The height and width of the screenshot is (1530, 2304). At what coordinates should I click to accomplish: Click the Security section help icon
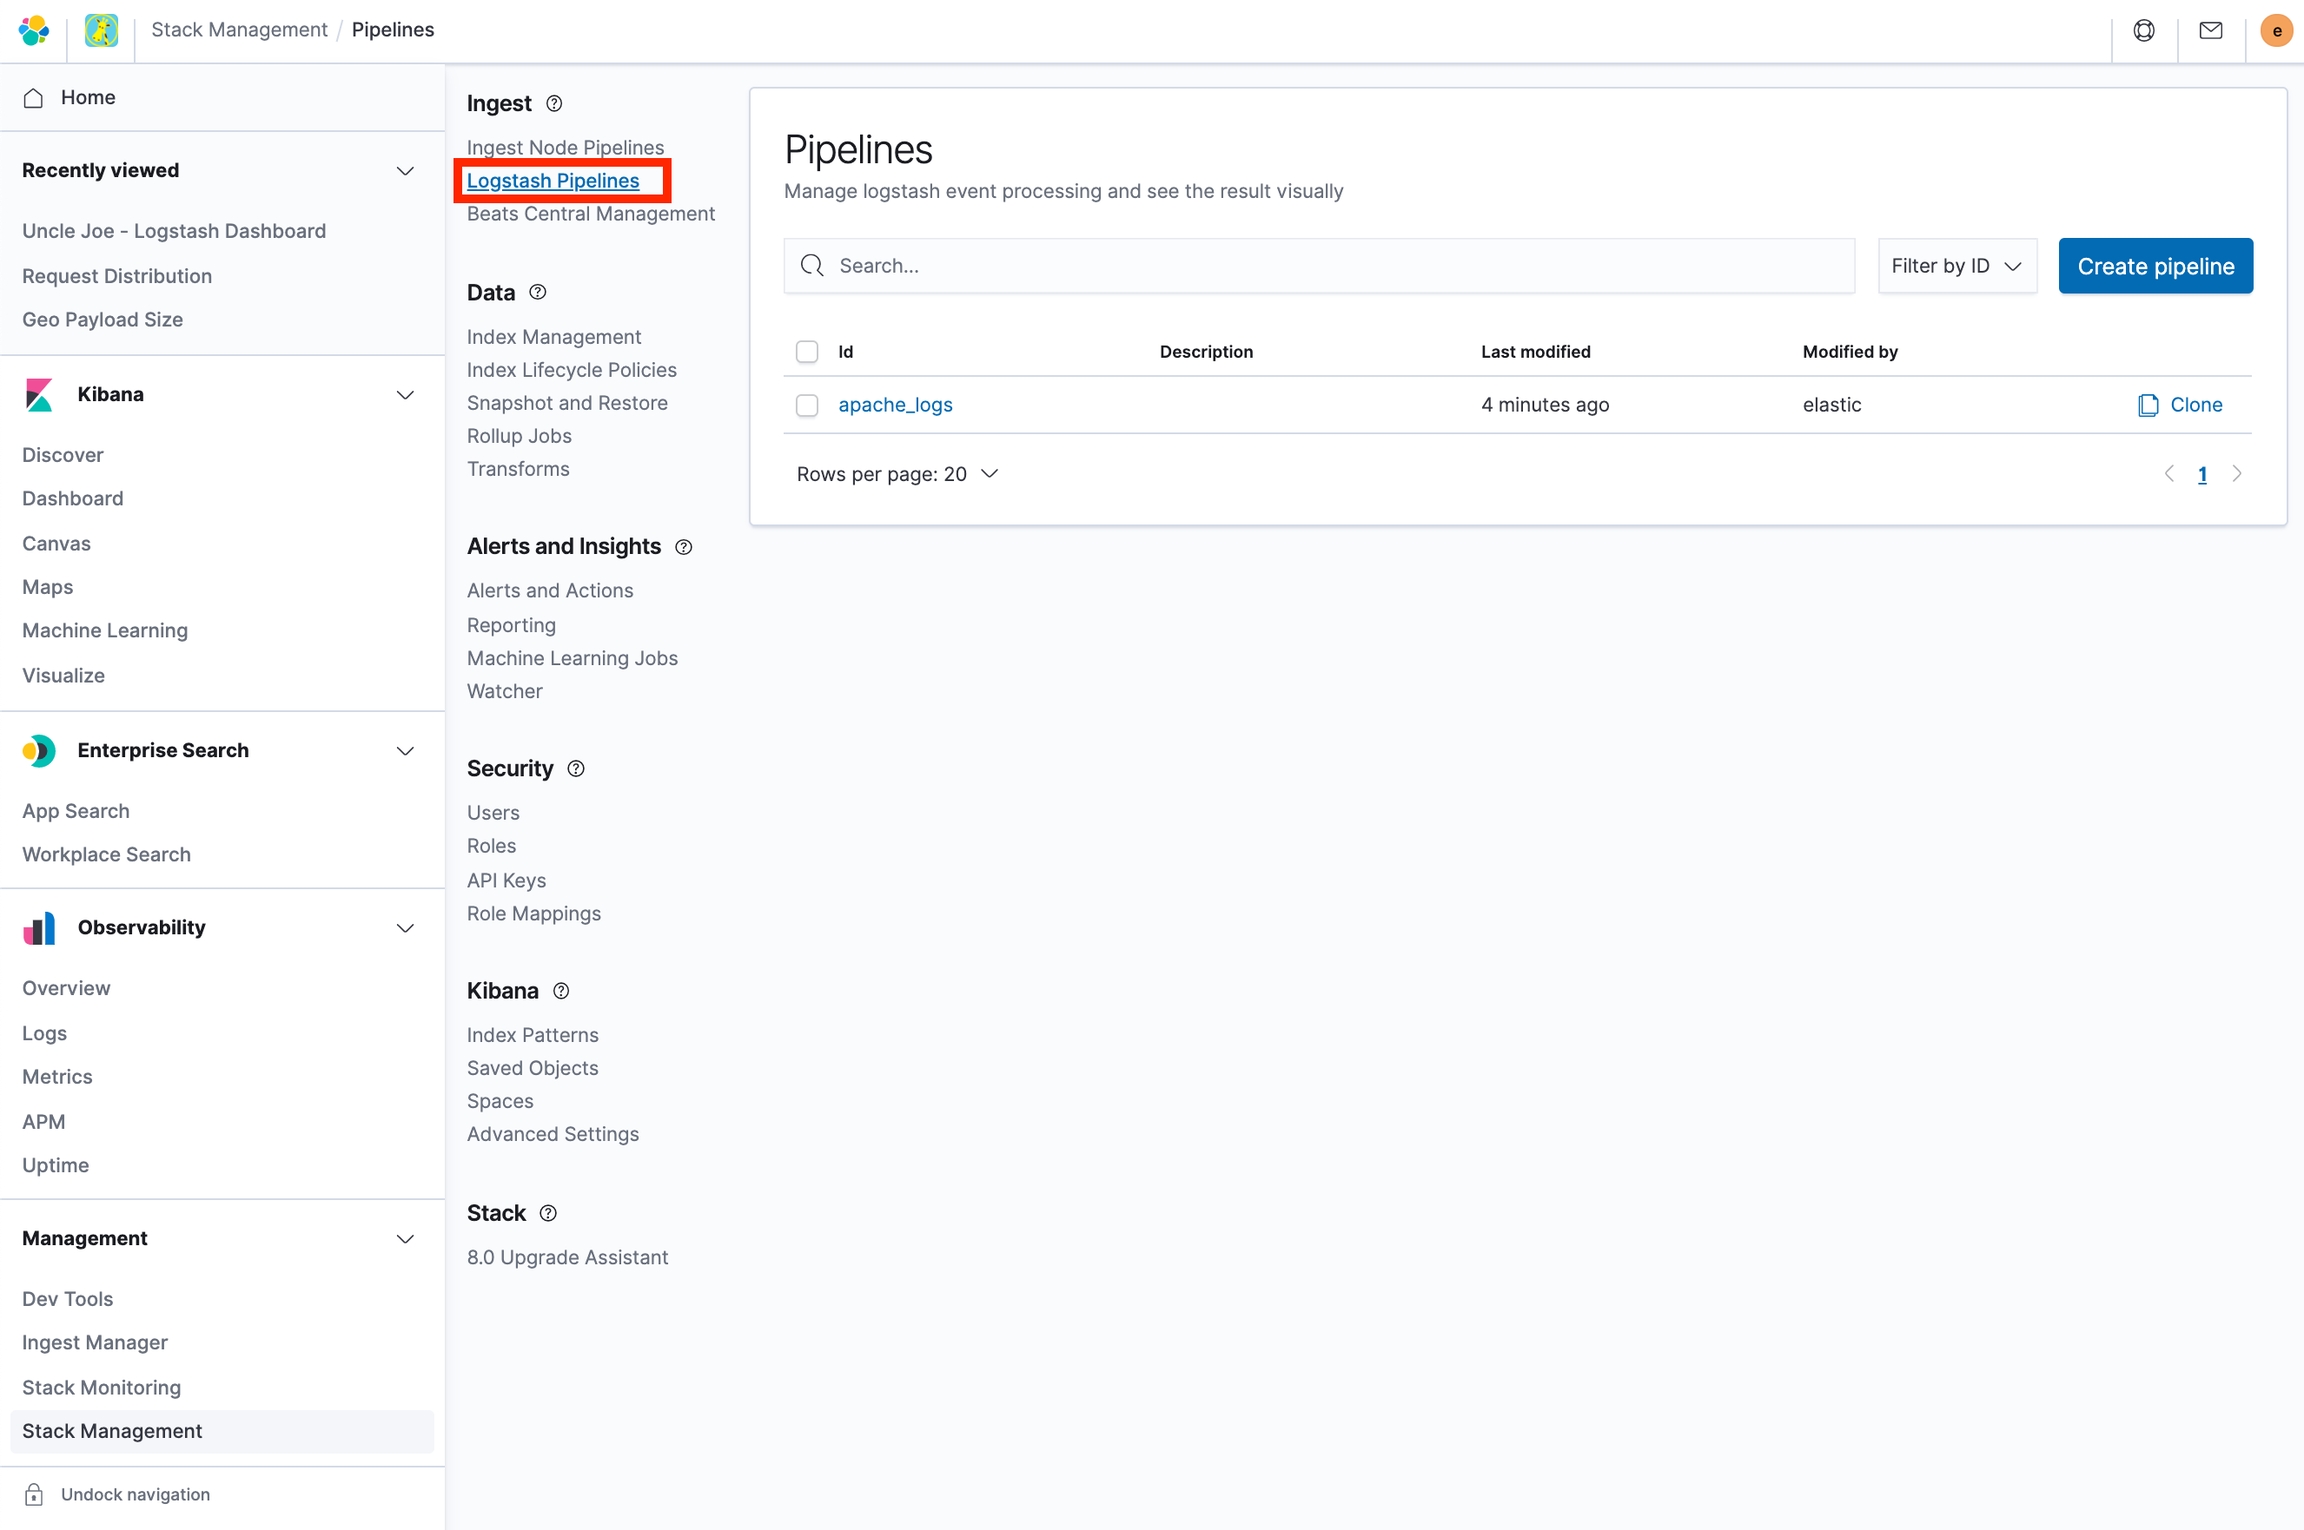tap(576, 769)
